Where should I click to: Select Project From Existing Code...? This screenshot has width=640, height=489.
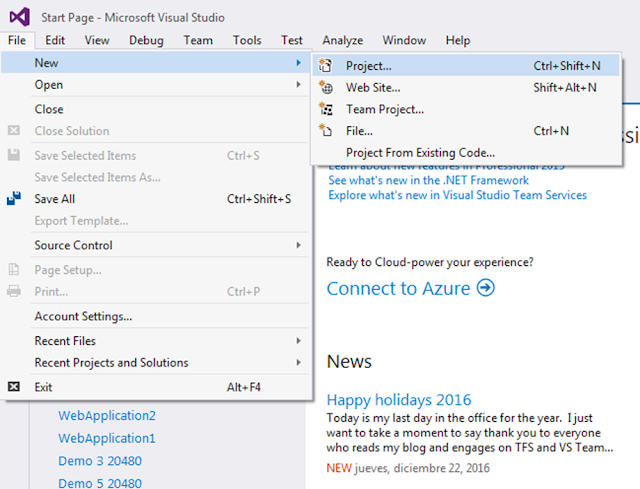[466, 152]
